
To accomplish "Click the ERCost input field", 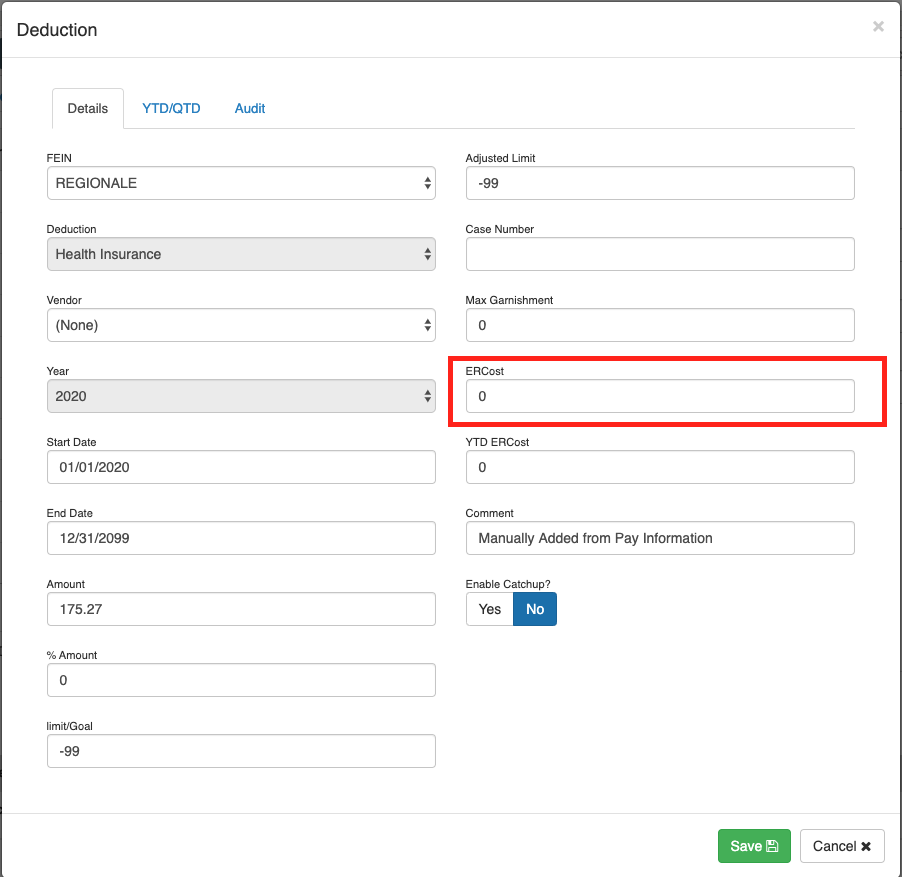I will pos(660,396).
